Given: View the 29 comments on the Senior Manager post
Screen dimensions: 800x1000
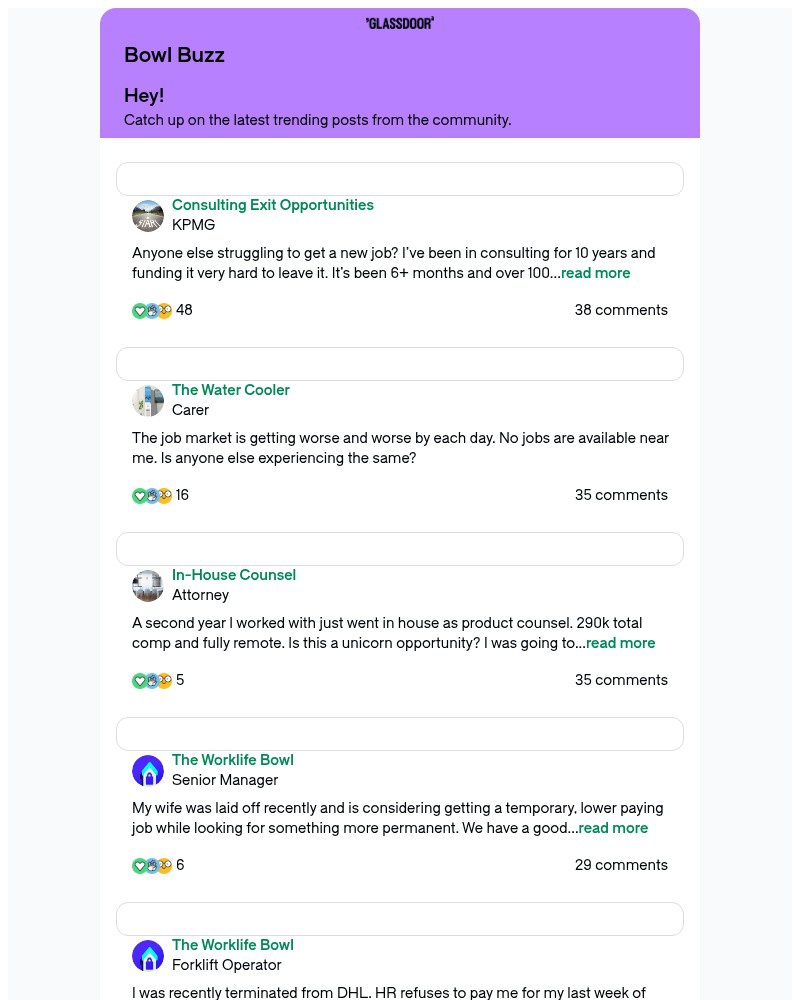Looking at the screenshot, I should point(621,865).
